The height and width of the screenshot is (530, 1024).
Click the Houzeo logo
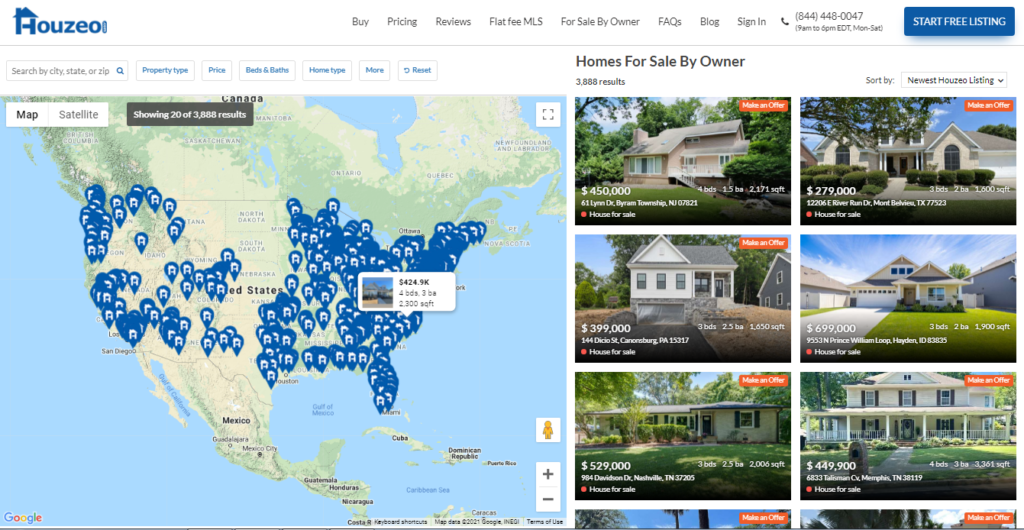tap(60, 22)
